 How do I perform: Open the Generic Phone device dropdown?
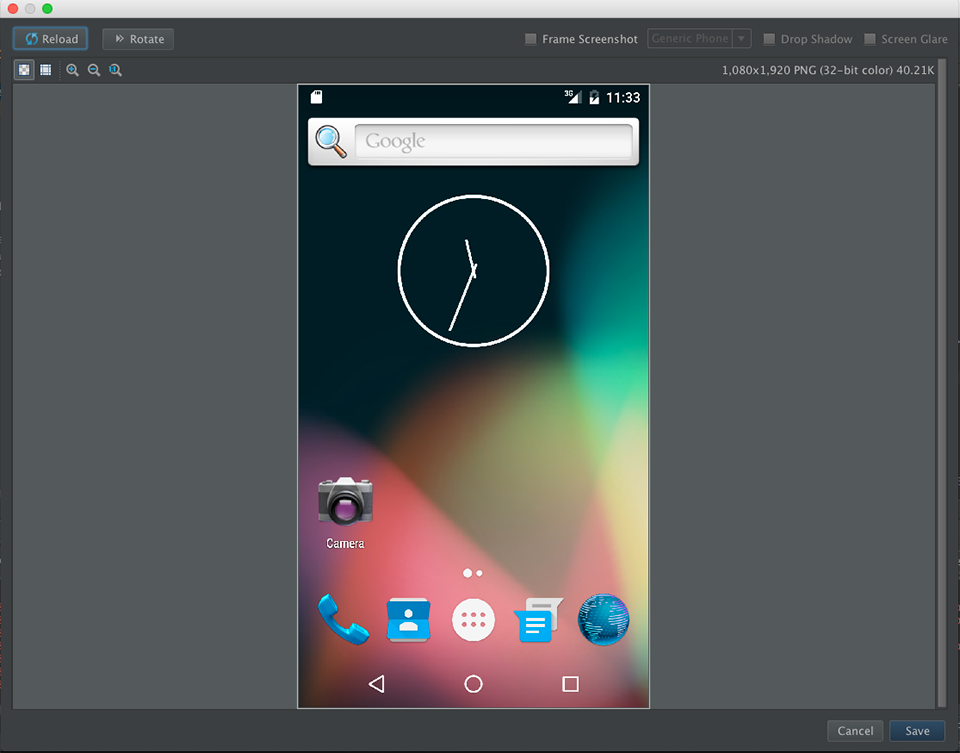(x=699, y=39)
